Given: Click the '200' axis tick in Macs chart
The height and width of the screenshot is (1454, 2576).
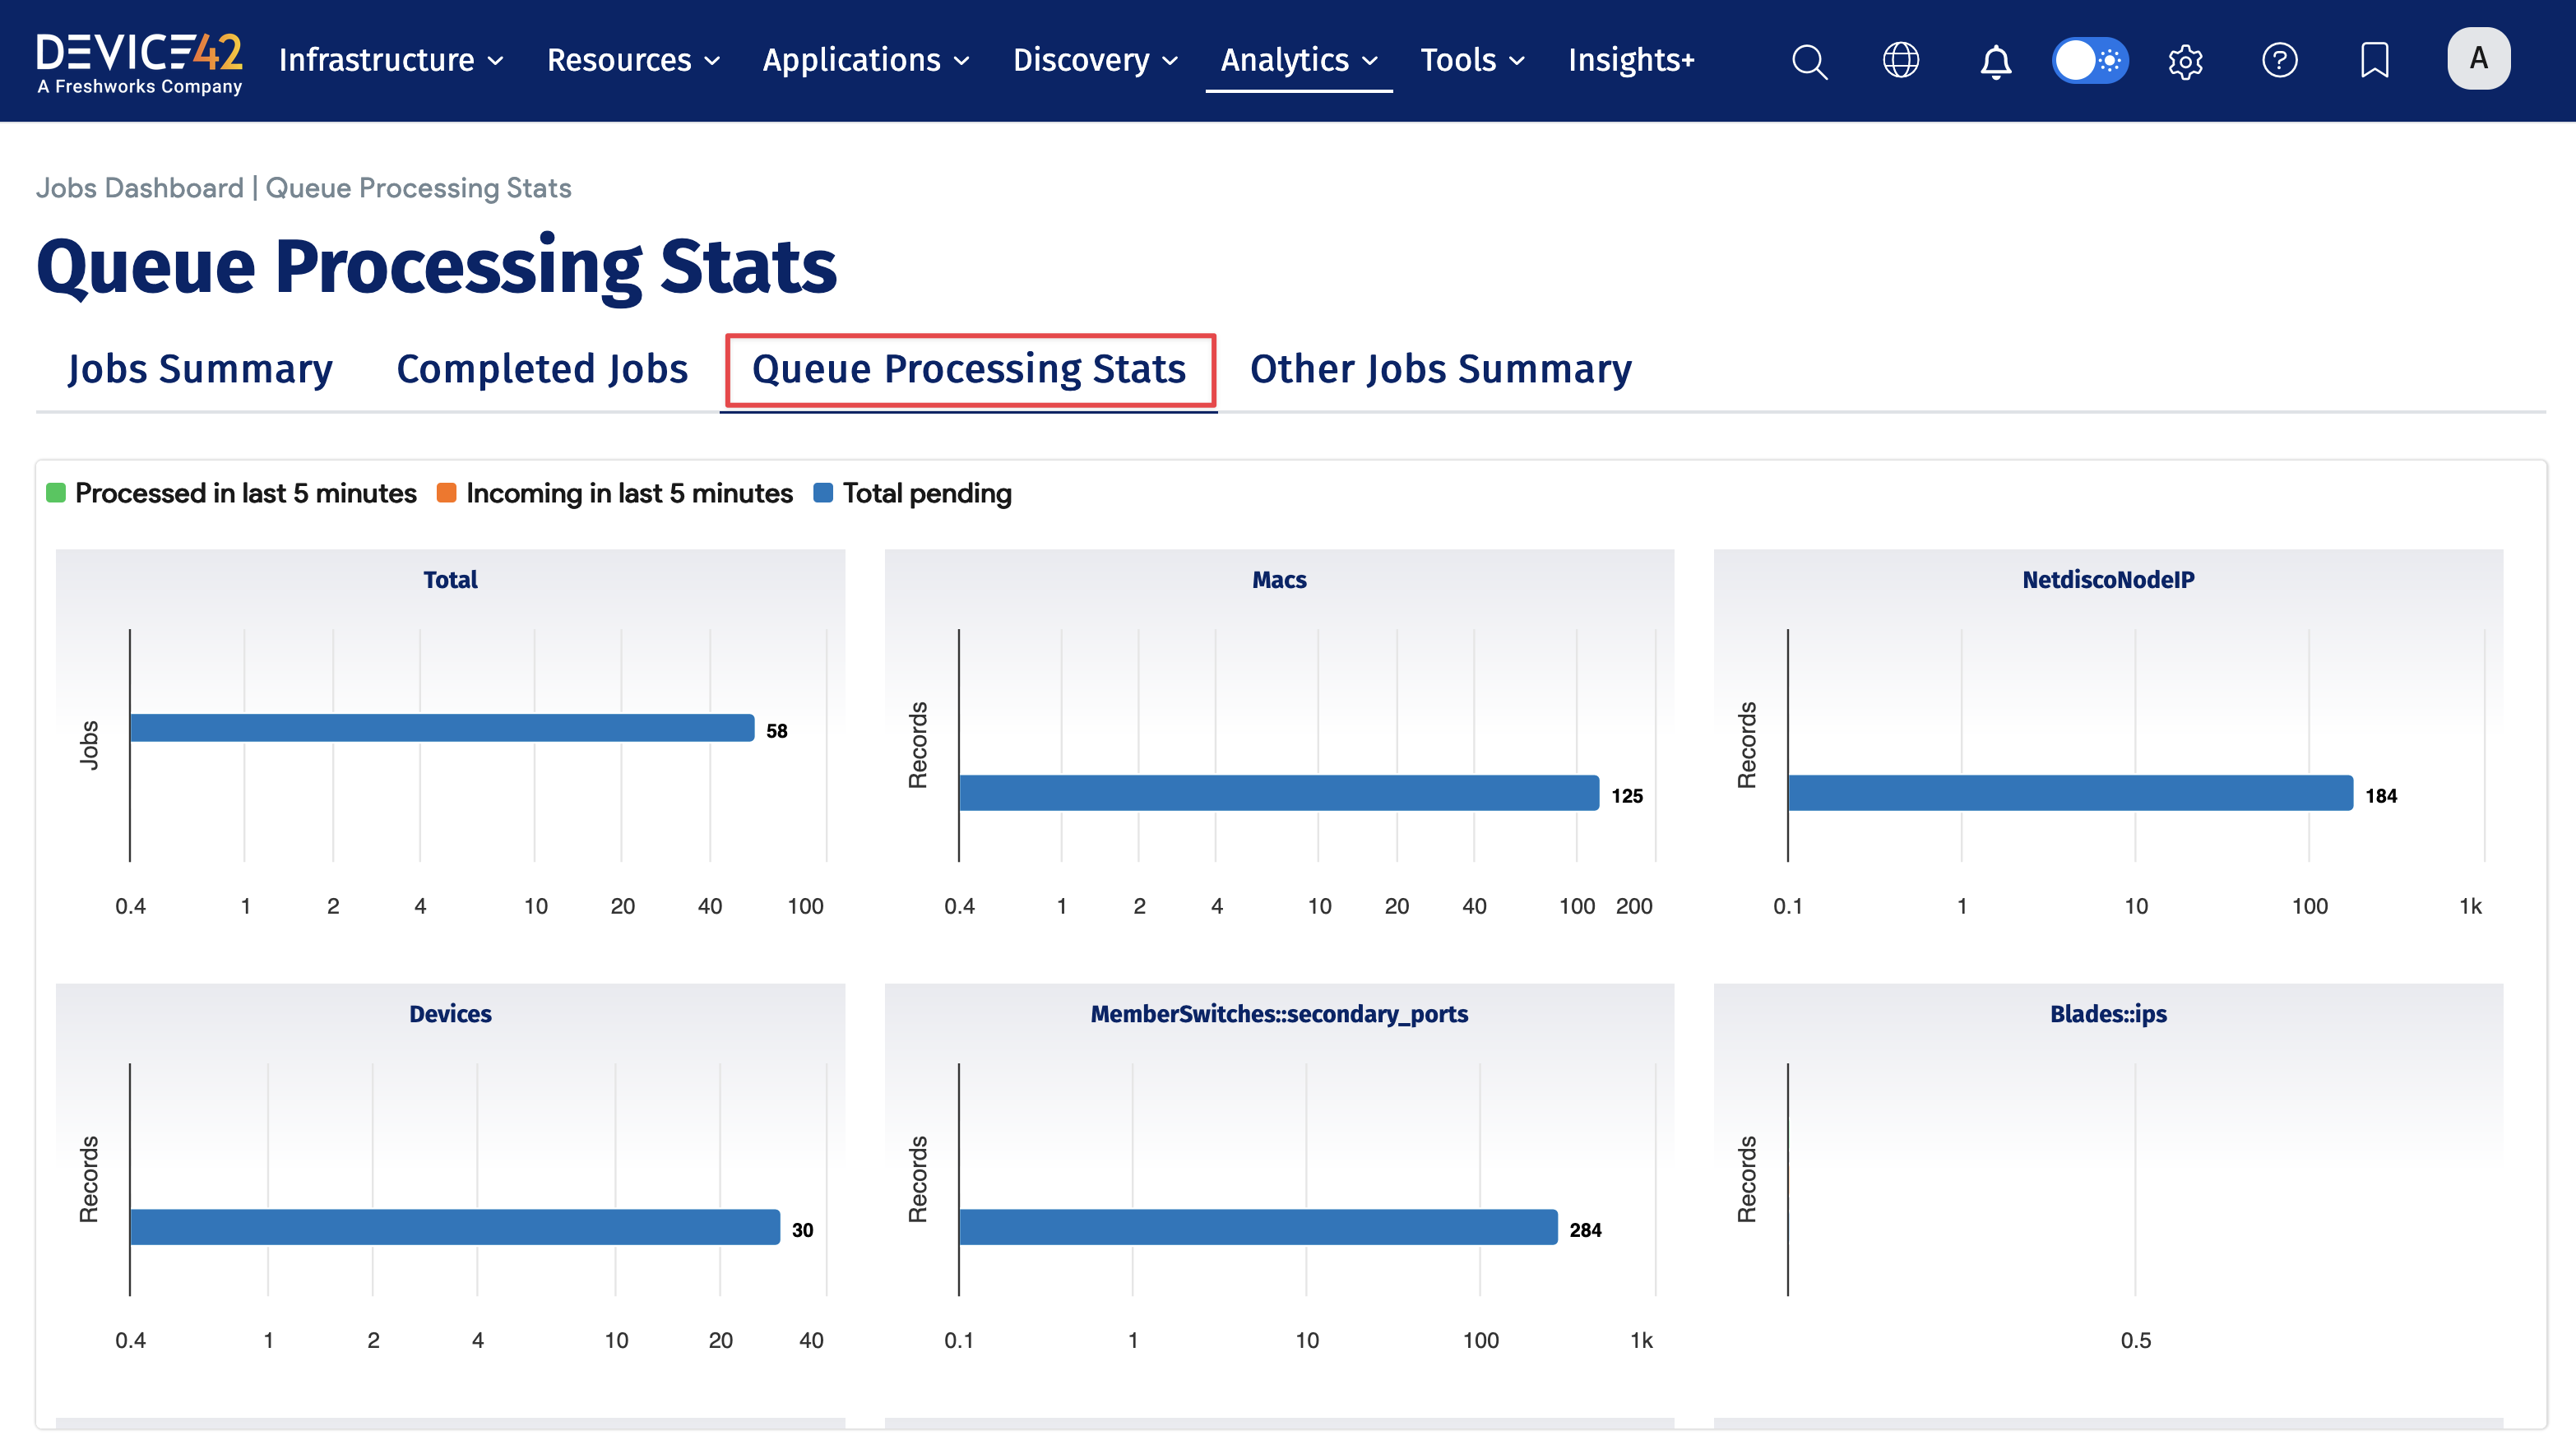Looking at the screenshot, I should tap(1634, 906).
